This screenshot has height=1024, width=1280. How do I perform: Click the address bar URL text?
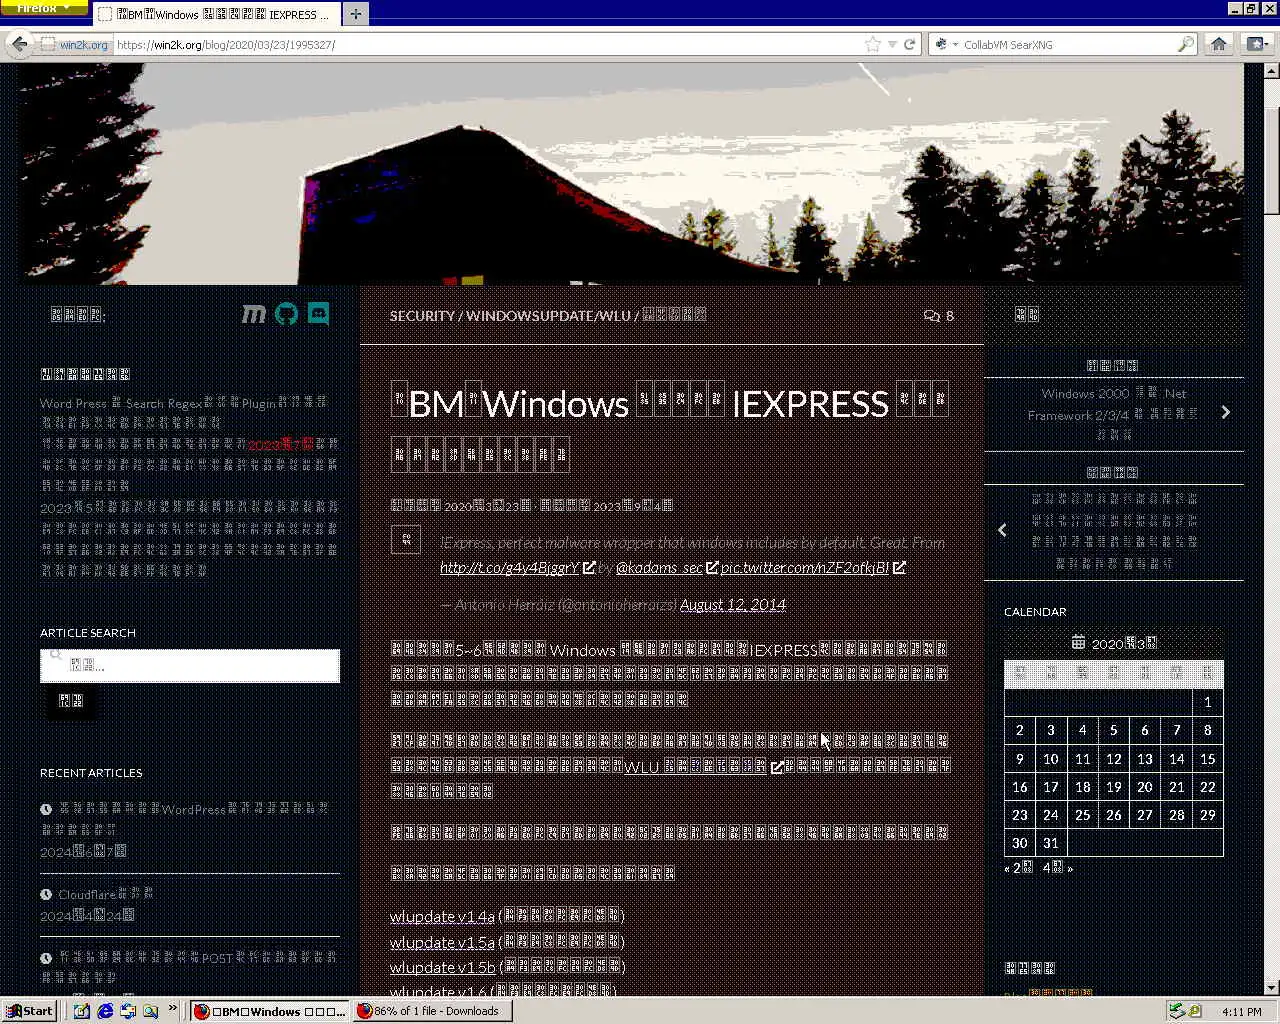click(226, 44)
